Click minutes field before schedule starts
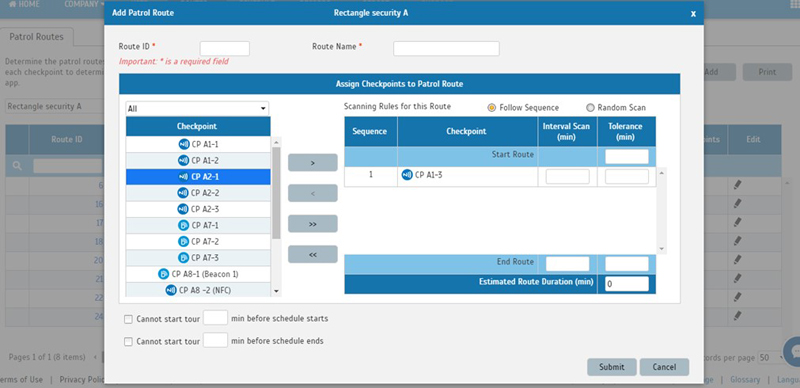 point(215,318)
